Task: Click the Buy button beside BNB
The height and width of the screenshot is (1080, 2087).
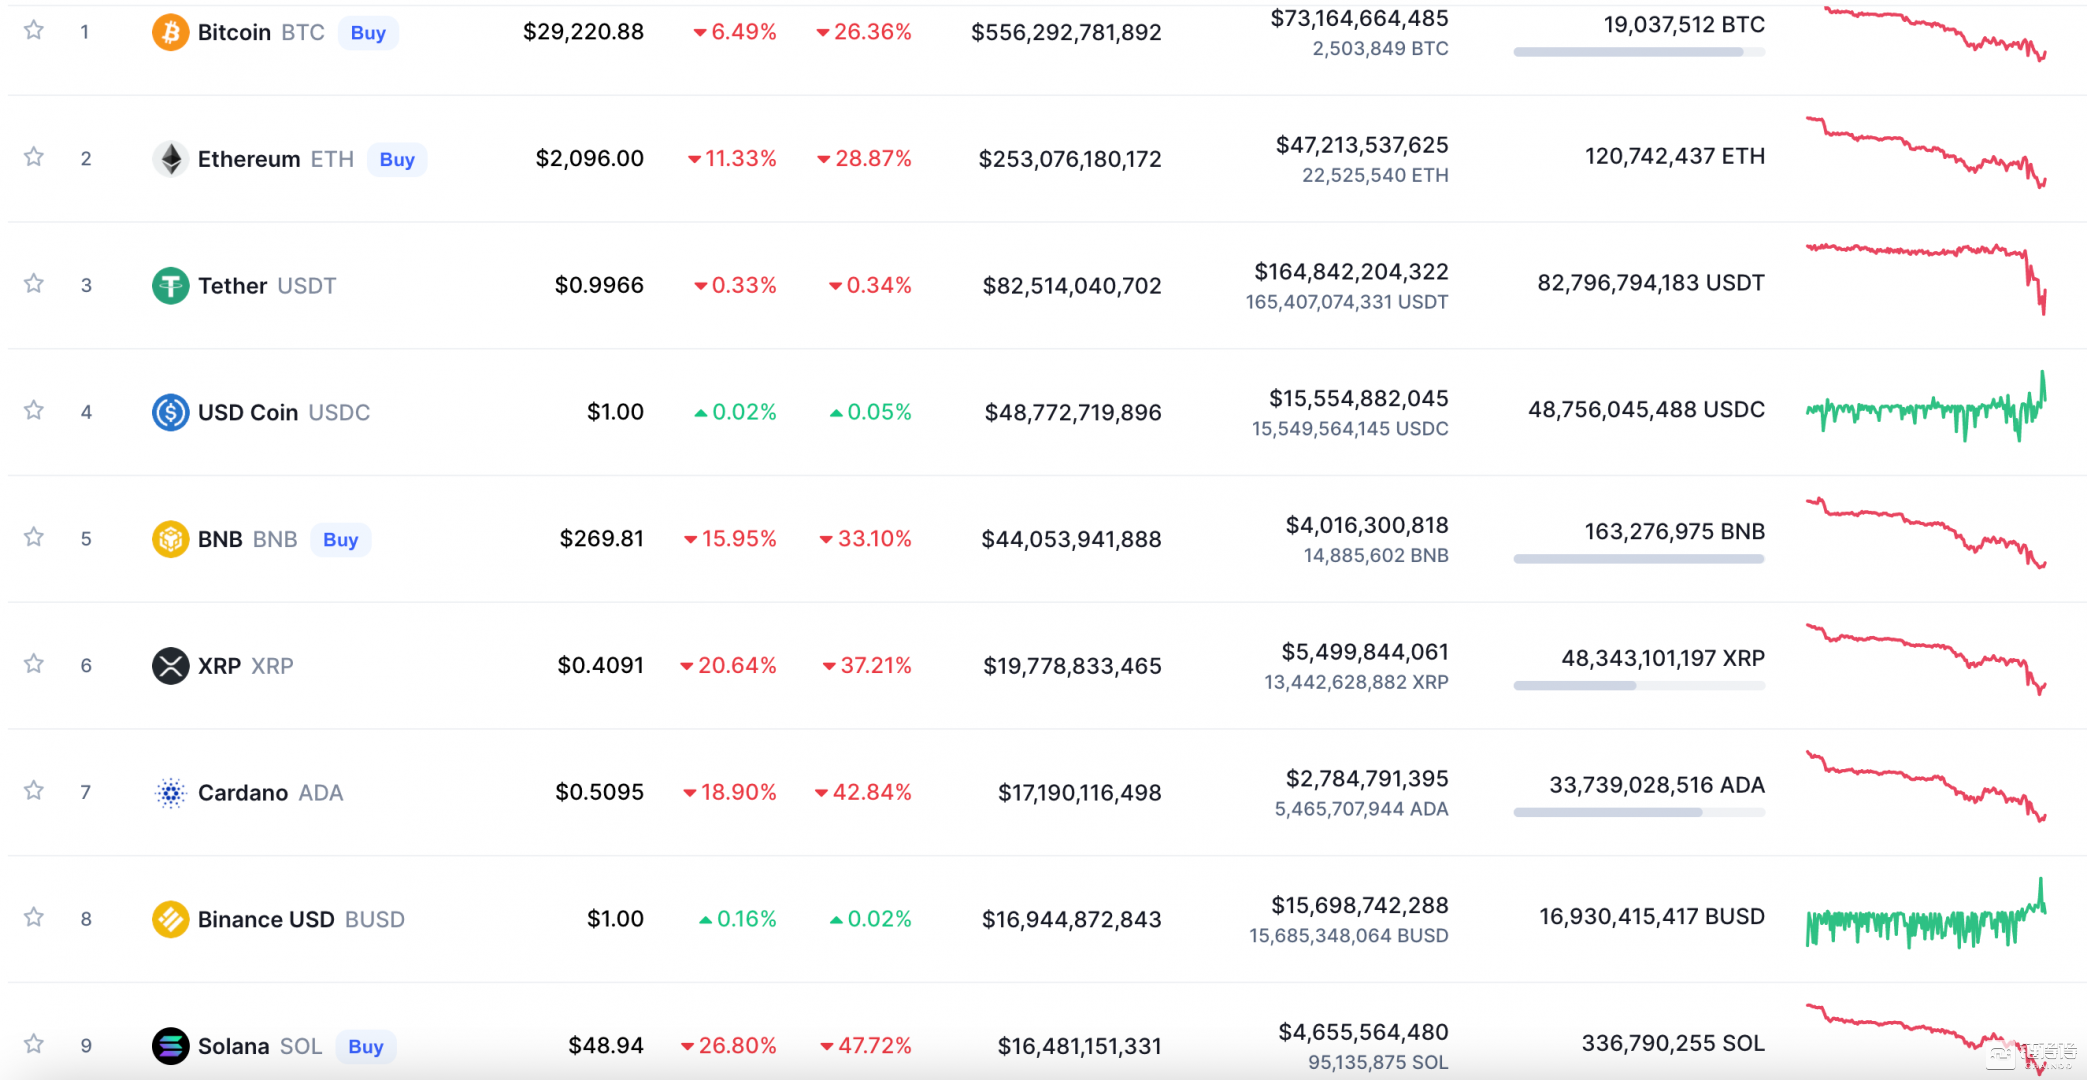Action: [340, 540]
